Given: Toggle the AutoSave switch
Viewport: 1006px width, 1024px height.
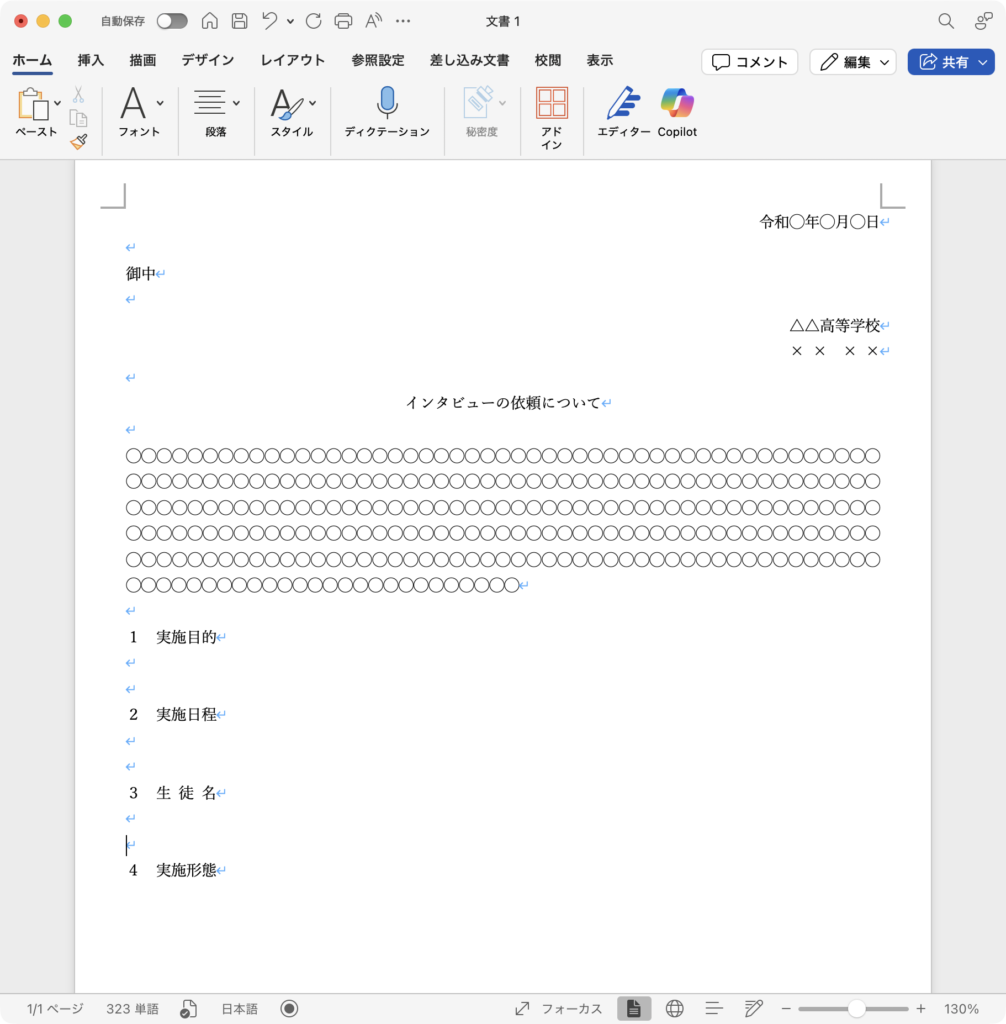Looking at the screenshot, I should click(x=171, y=21).
